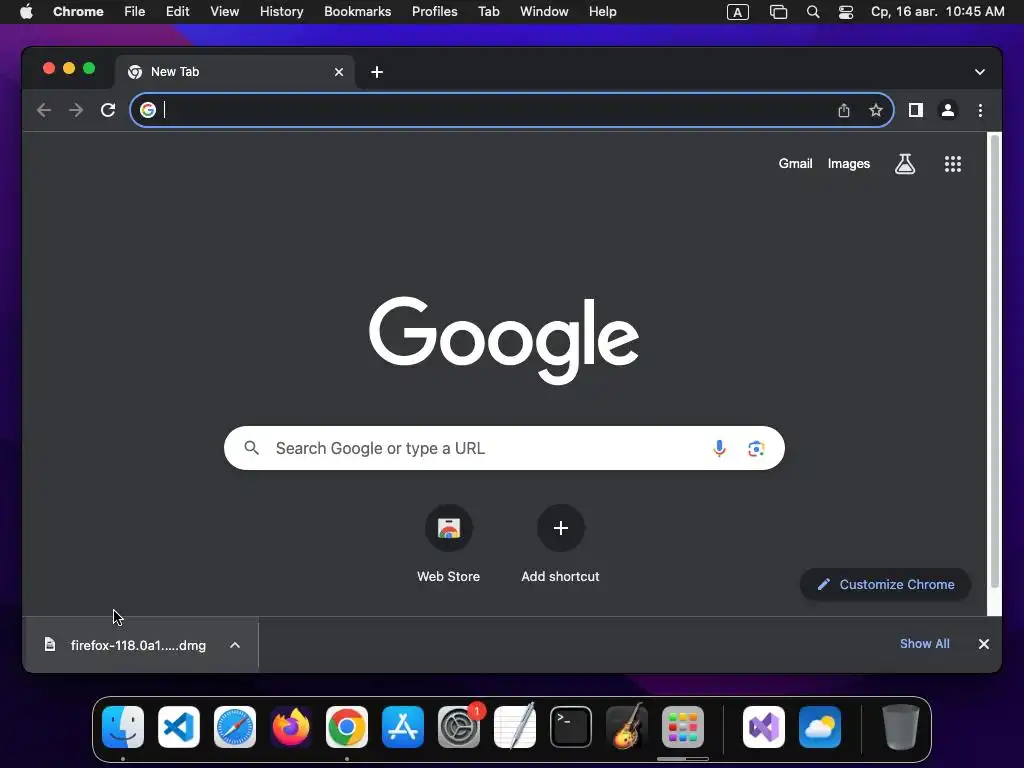This screenshot has width=1024, height=768.
Task: Open the profile avatar menu
Action: [948, 110]
